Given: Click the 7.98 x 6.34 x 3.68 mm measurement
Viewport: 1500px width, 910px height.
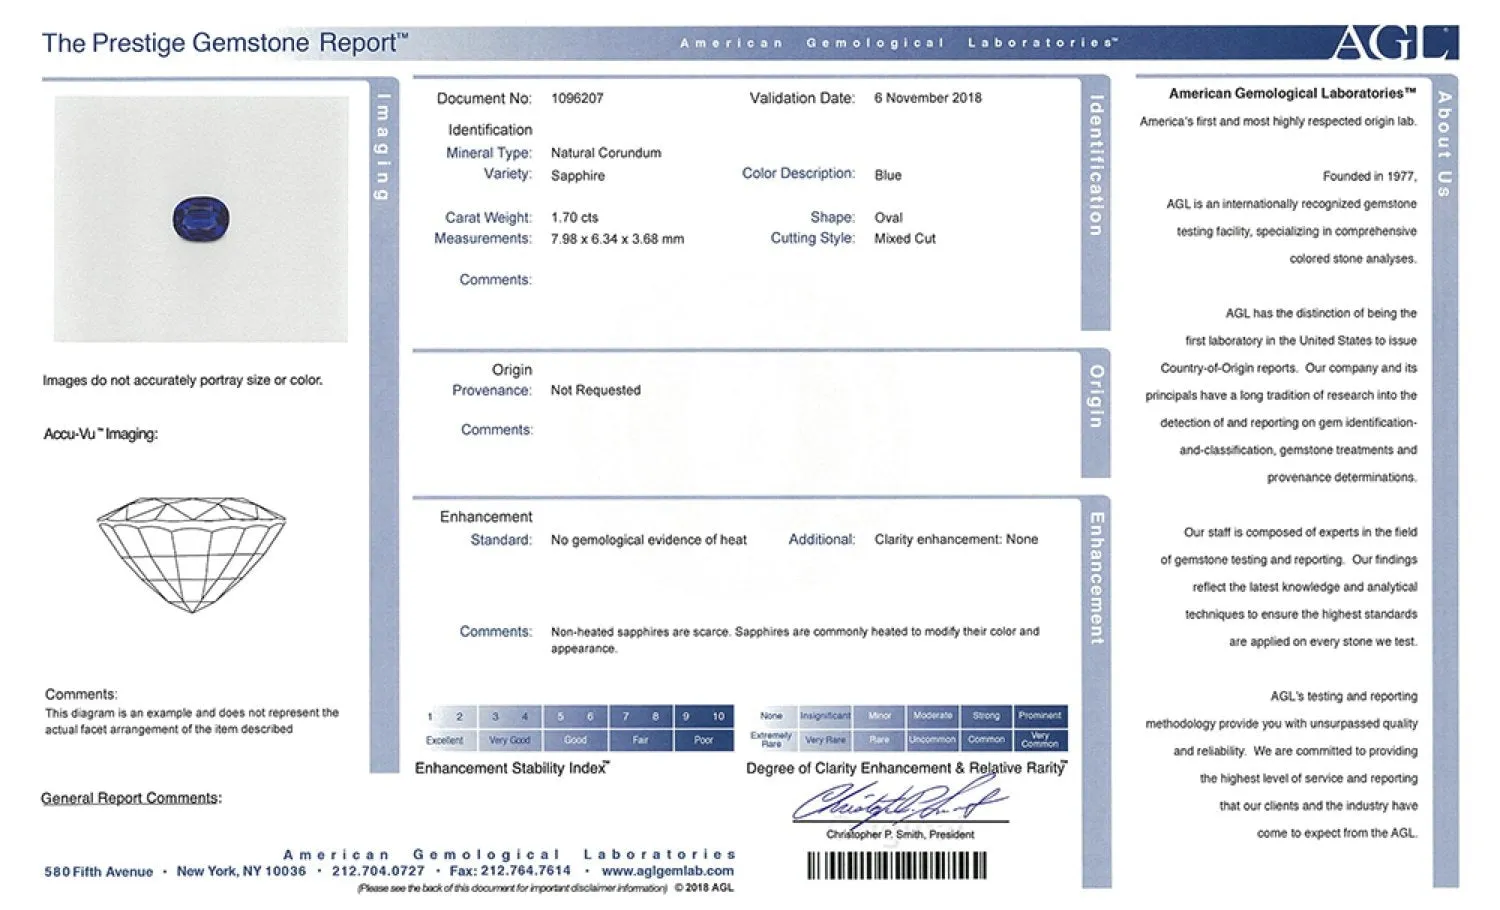Looking at the screenshot, I should (x=617, y=239).
